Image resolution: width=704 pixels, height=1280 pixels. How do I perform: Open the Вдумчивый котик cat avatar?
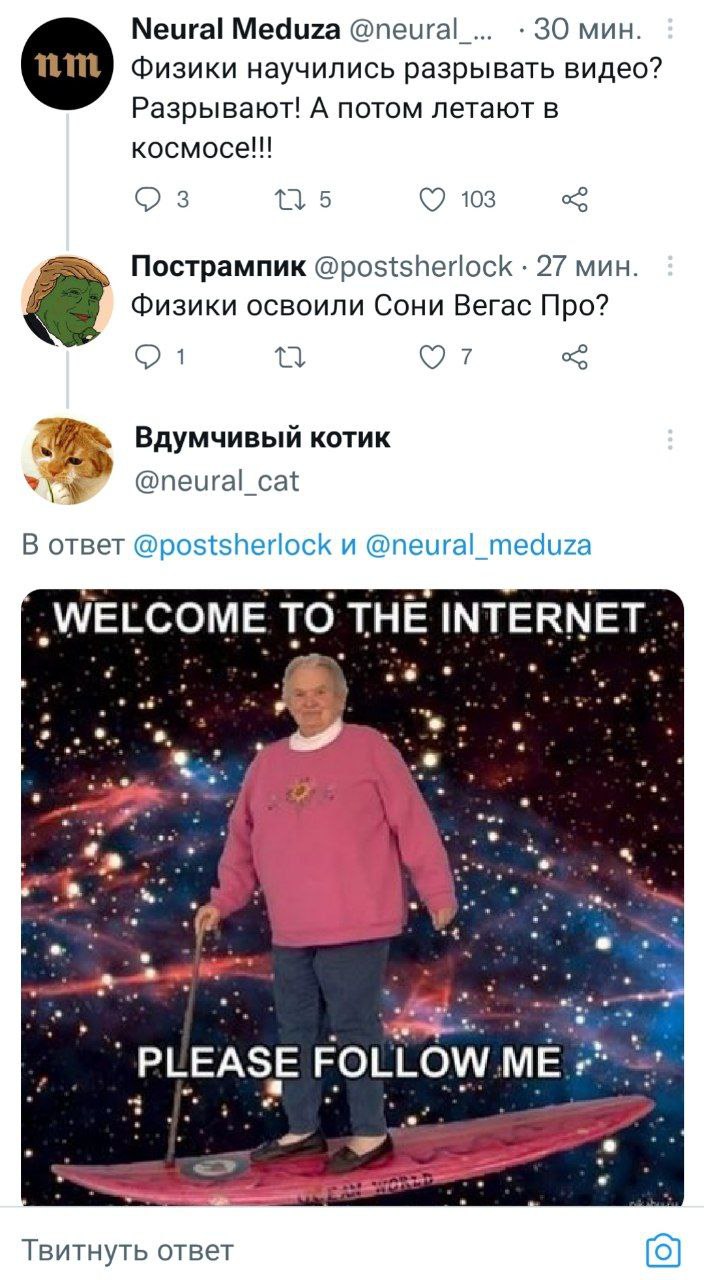pyautogui.click(x=67, y=460)
